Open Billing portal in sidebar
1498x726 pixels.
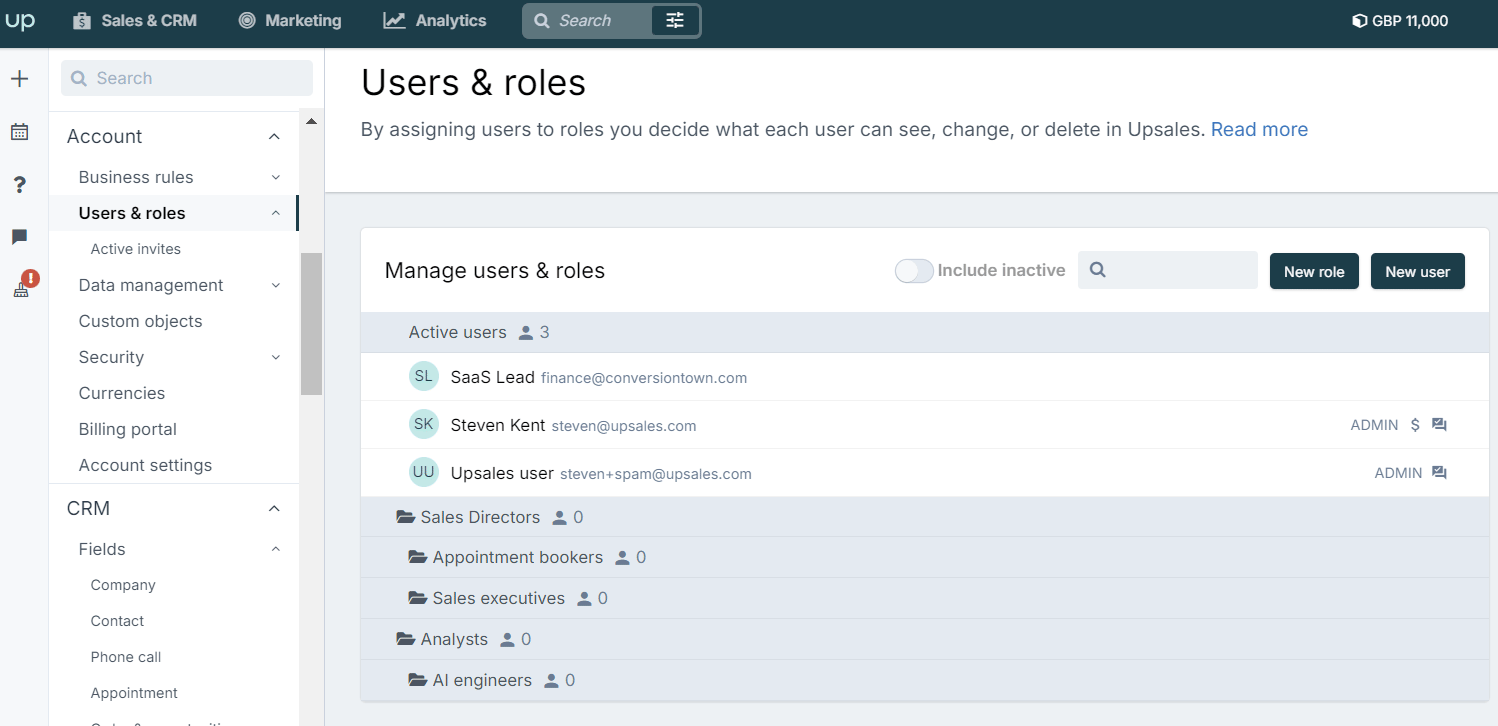(128, 429)
